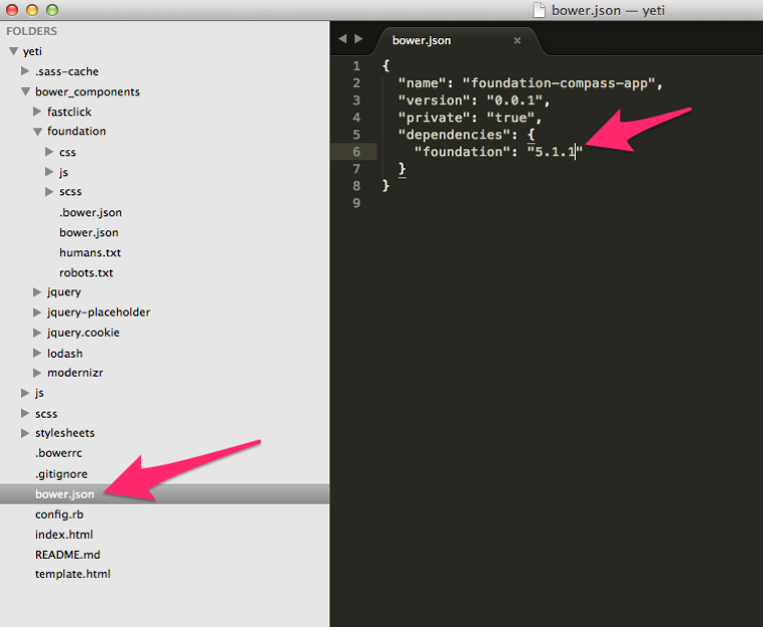Image resolution: width=763 pixels, height=627 pixels.
Task: Expand the jquery.cookie folder
Action: coord(37,333)
